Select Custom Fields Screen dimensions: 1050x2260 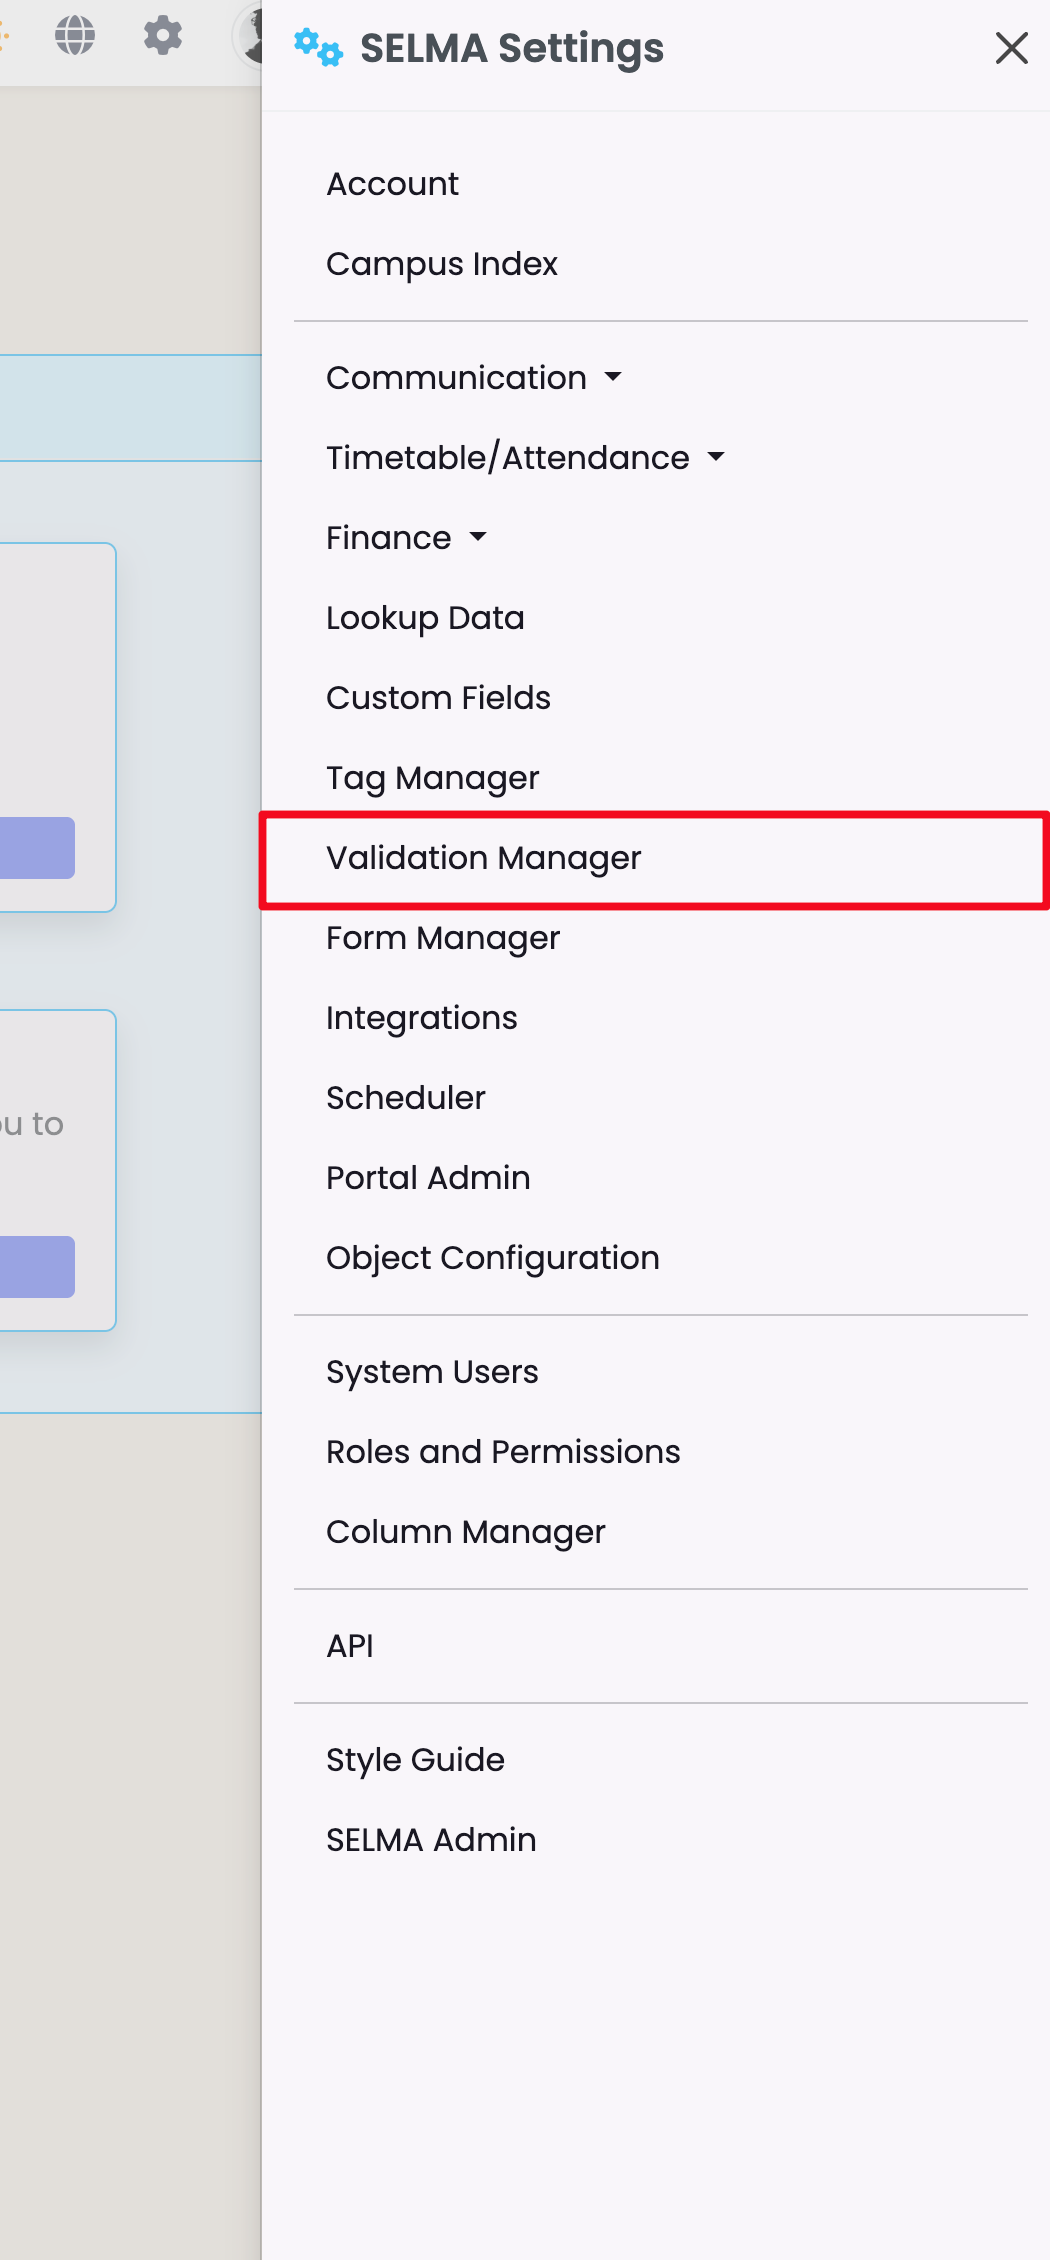pyautogui.click(x=438, y=698)
